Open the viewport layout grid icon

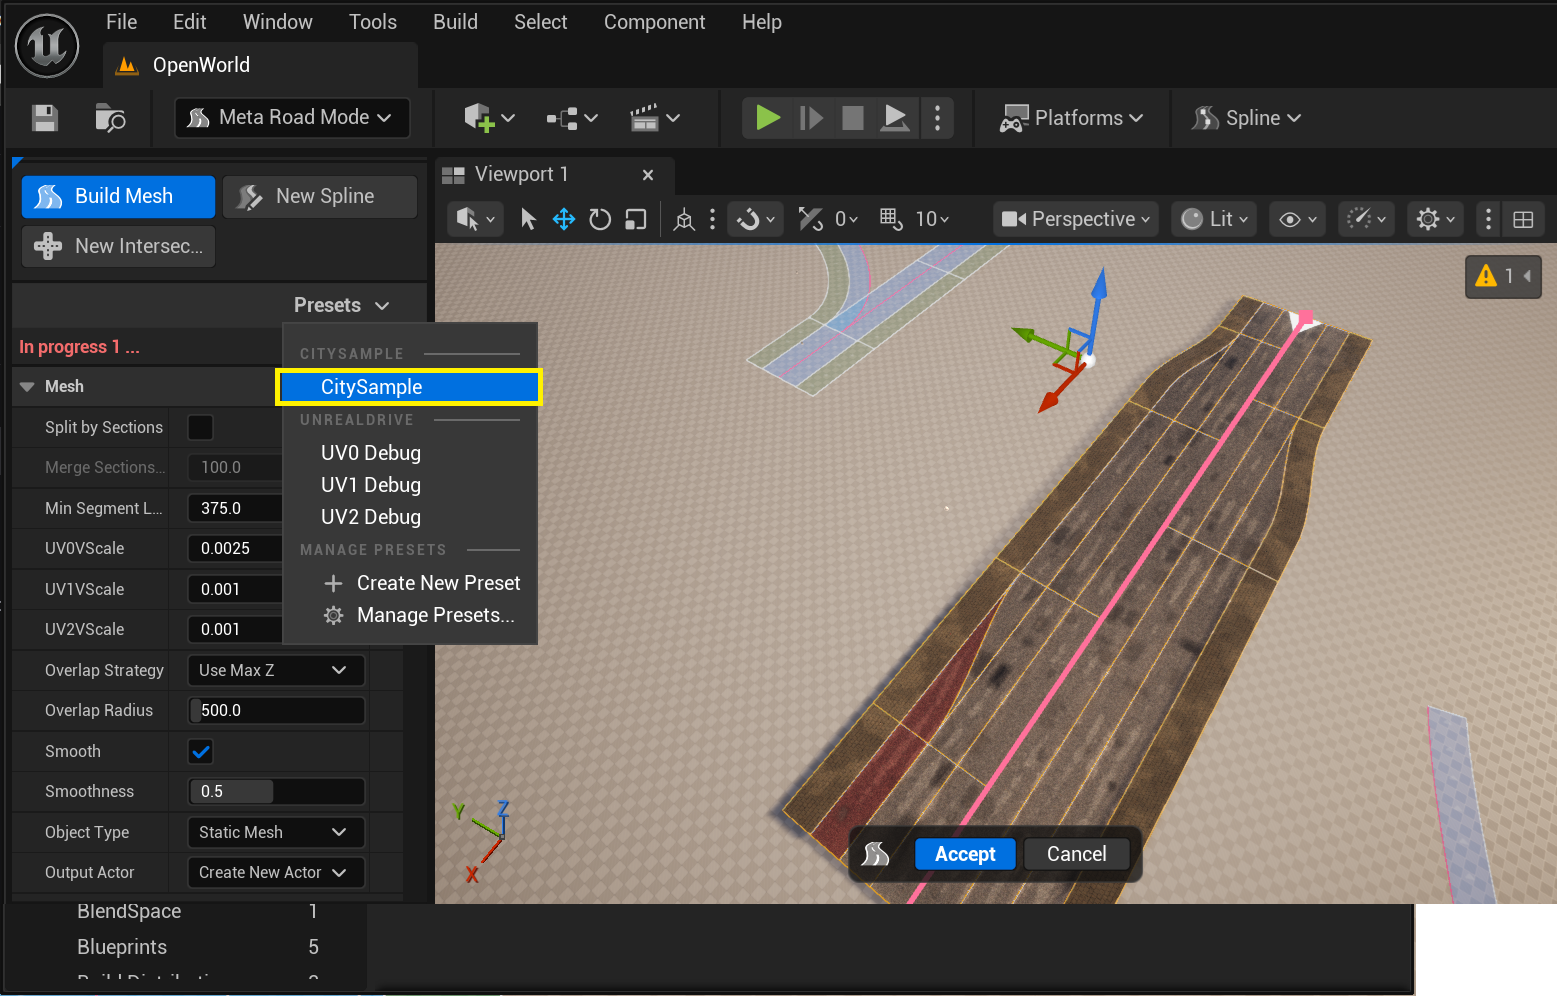pyautogui.click(x=1523, y=220)
